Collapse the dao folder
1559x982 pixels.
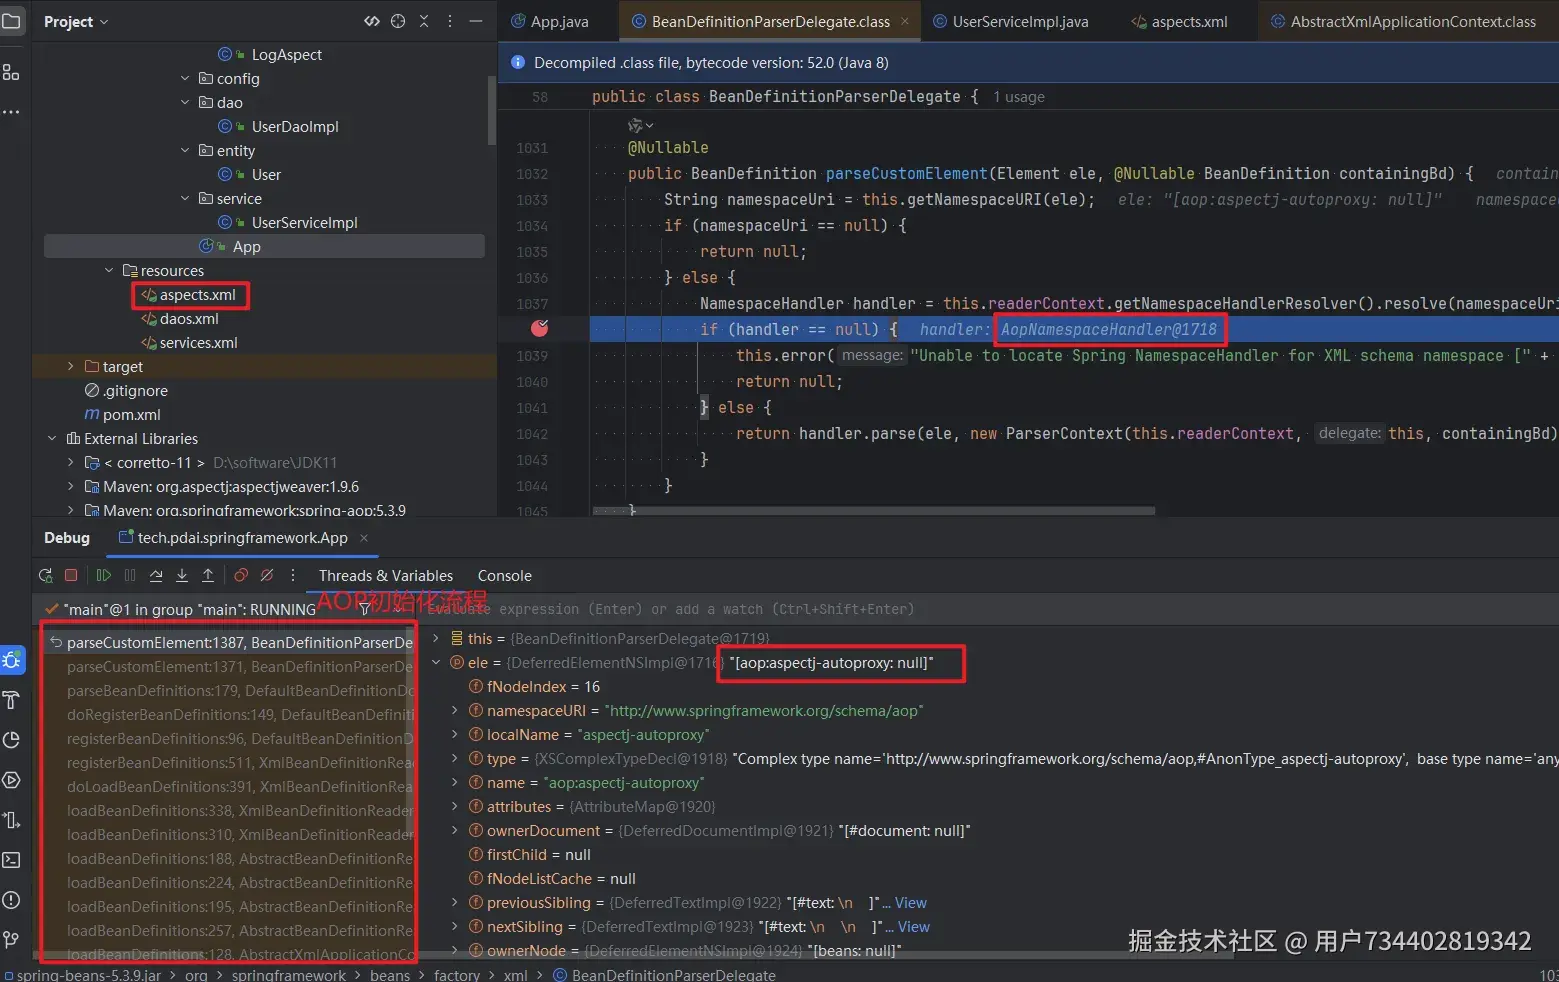click(x=185, y=102)
